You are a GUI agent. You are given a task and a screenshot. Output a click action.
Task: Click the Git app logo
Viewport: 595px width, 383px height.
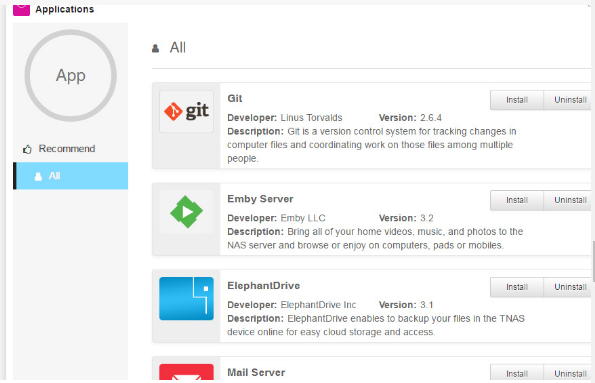click(186, 111)
